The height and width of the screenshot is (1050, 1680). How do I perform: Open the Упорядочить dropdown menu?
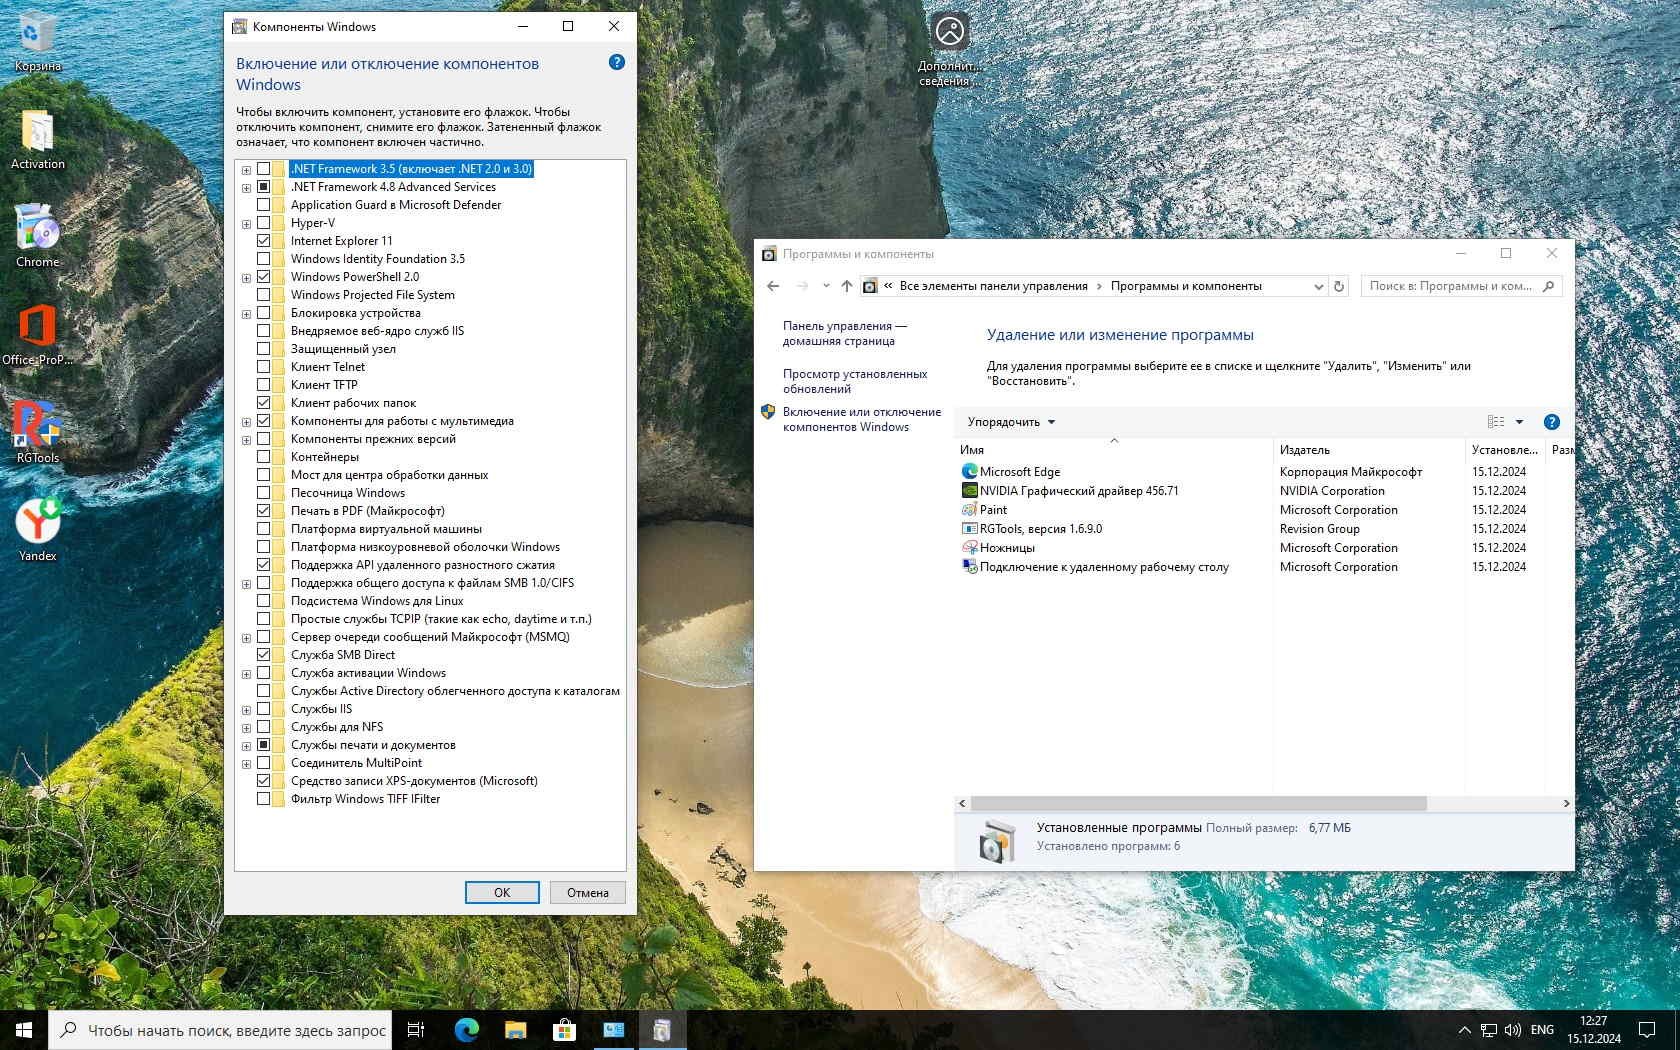tap(1011, 422)
